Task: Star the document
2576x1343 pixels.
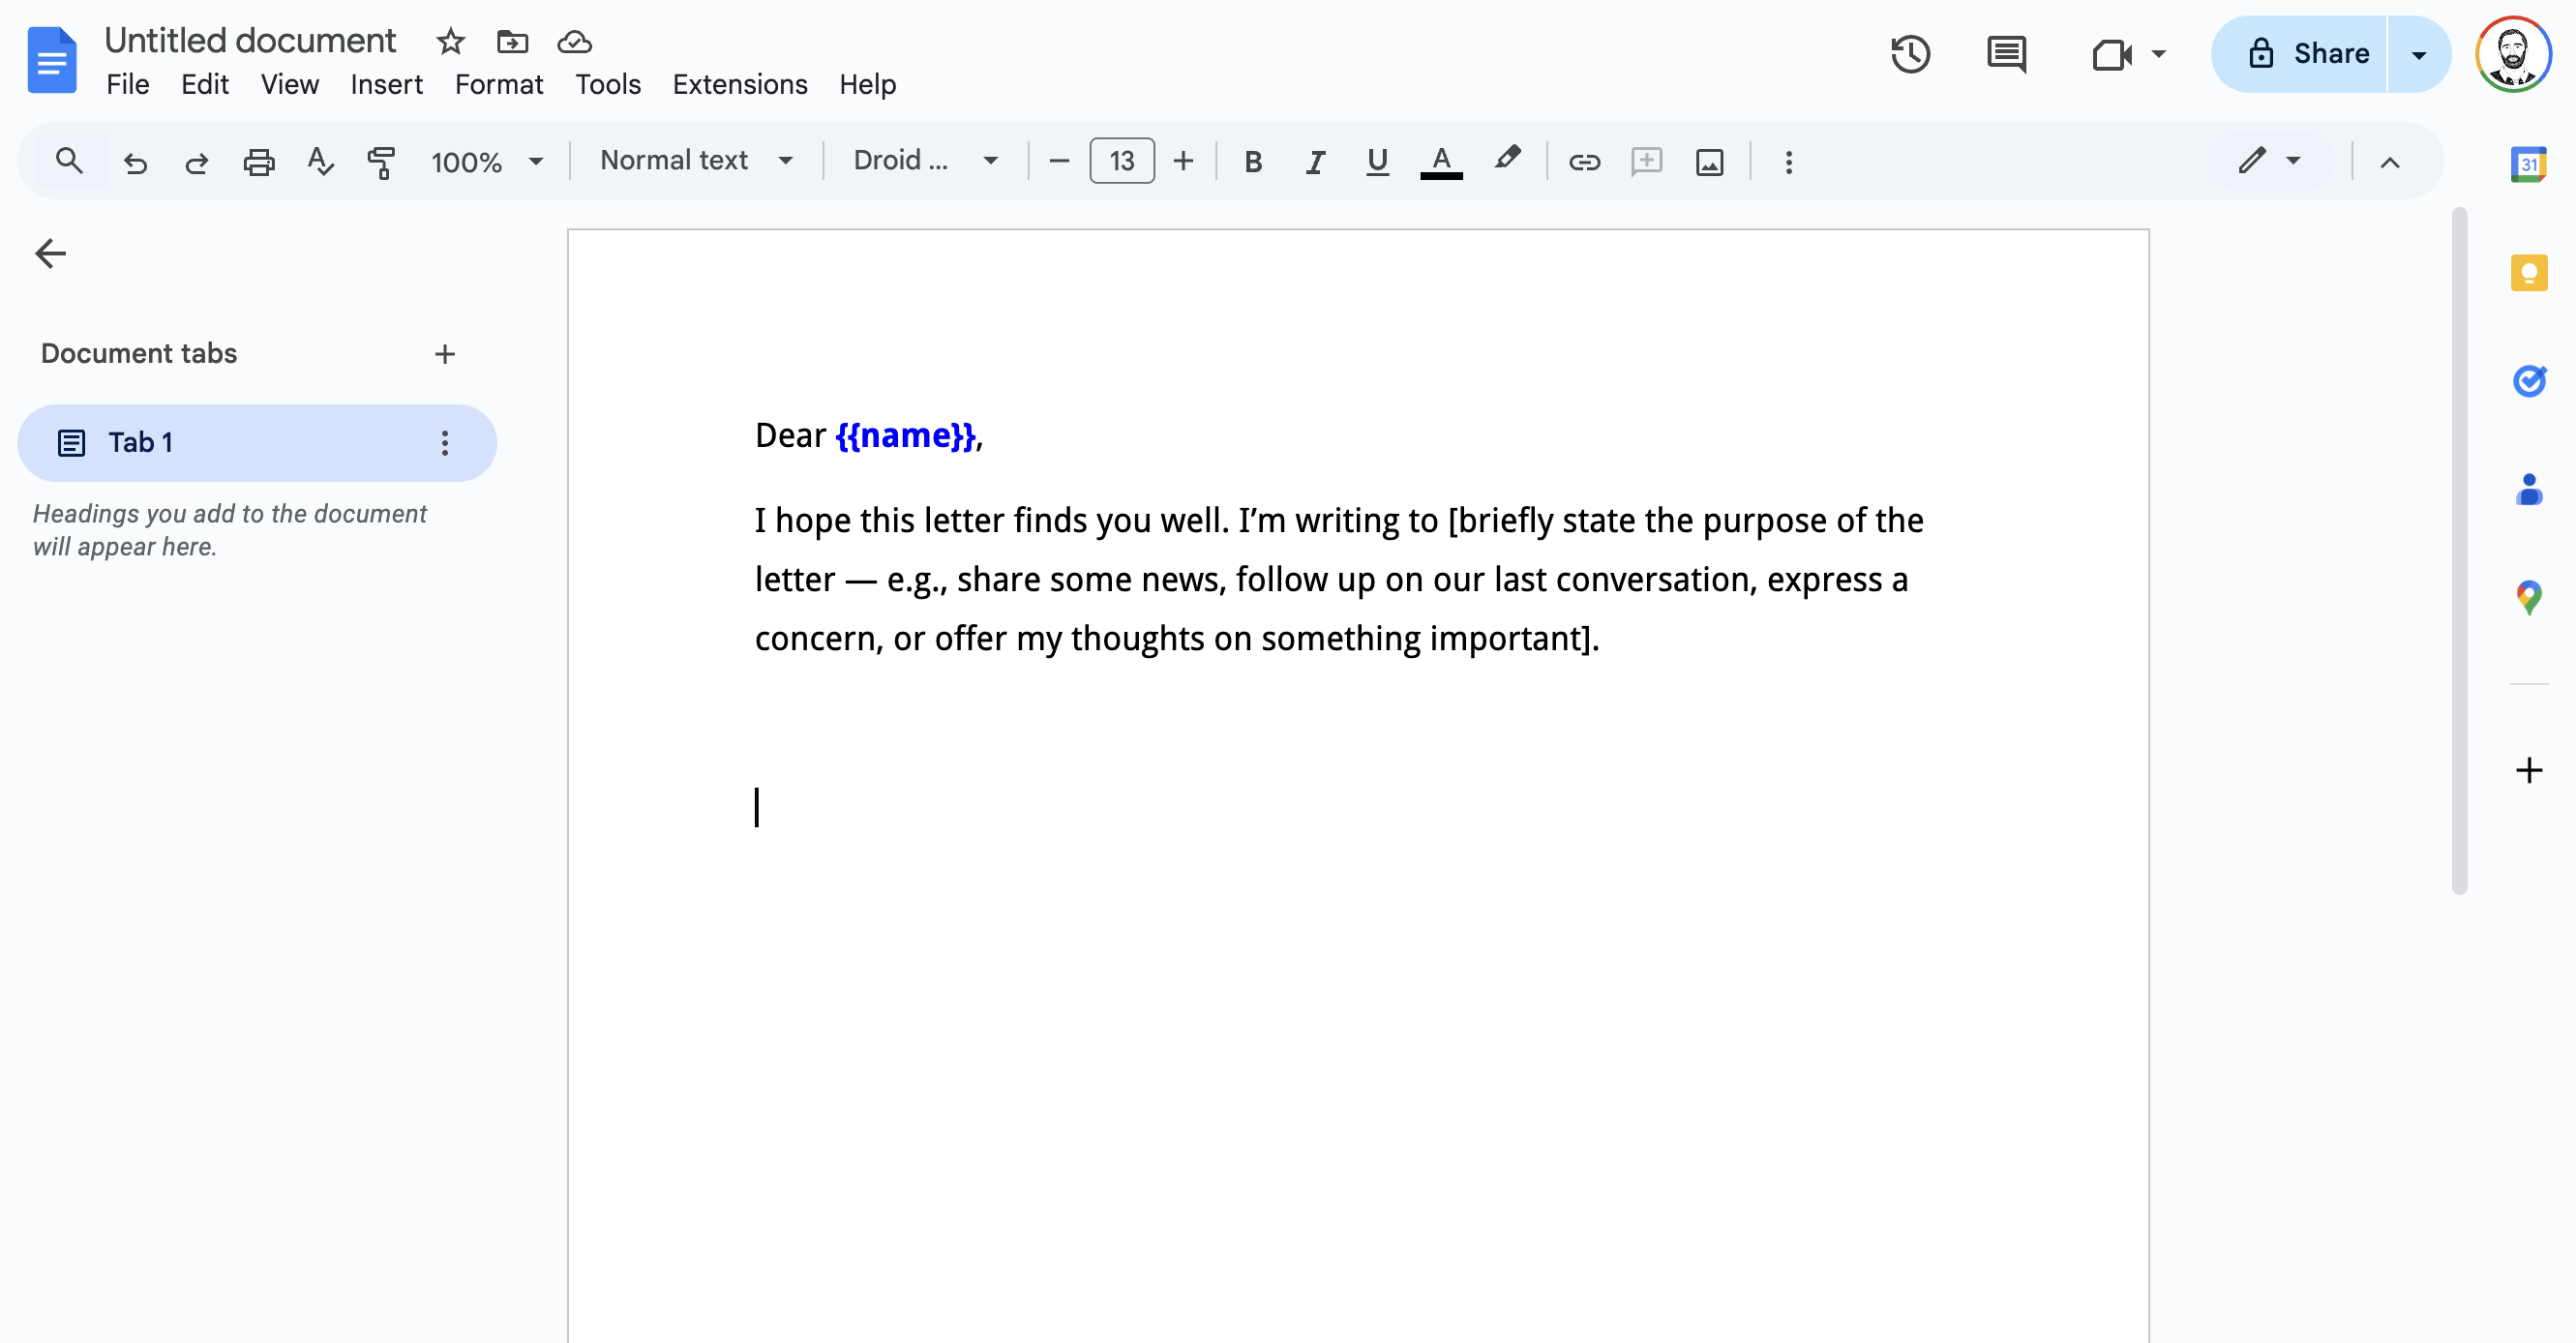Action: pyautogui.click(x=451, y=42)
